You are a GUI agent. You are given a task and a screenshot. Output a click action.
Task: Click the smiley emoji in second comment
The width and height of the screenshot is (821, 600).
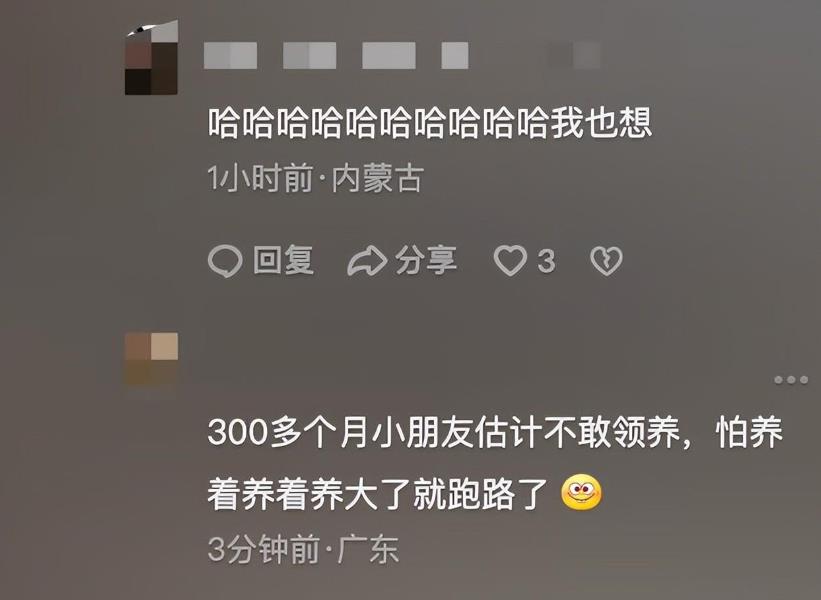click(581, 493)
